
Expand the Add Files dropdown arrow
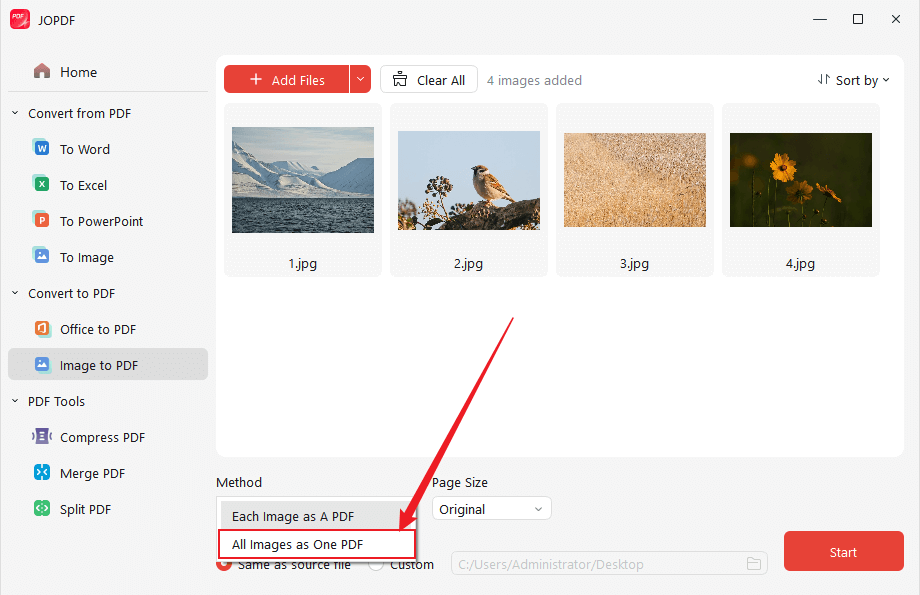click(361, 79)
